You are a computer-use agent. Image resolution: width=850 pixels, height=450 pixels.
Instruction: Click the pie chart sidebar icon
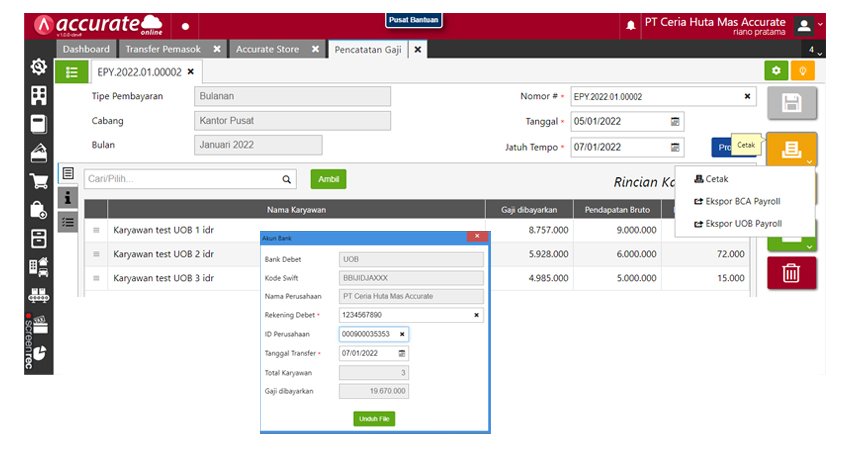pyautogui.click(x=38, y=353)
